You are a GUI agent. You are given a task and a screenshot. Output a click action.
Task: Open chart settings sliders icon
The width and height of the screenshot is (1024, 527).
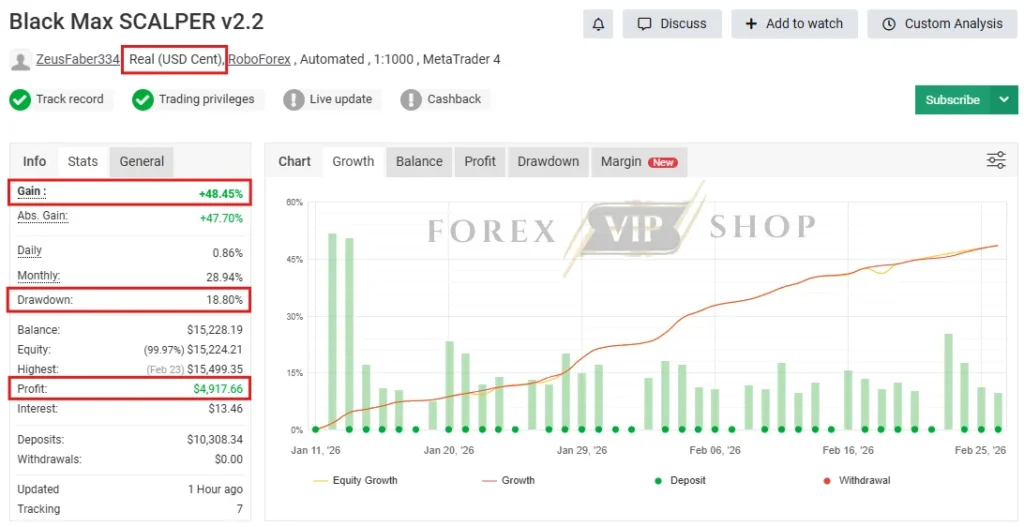996,161
